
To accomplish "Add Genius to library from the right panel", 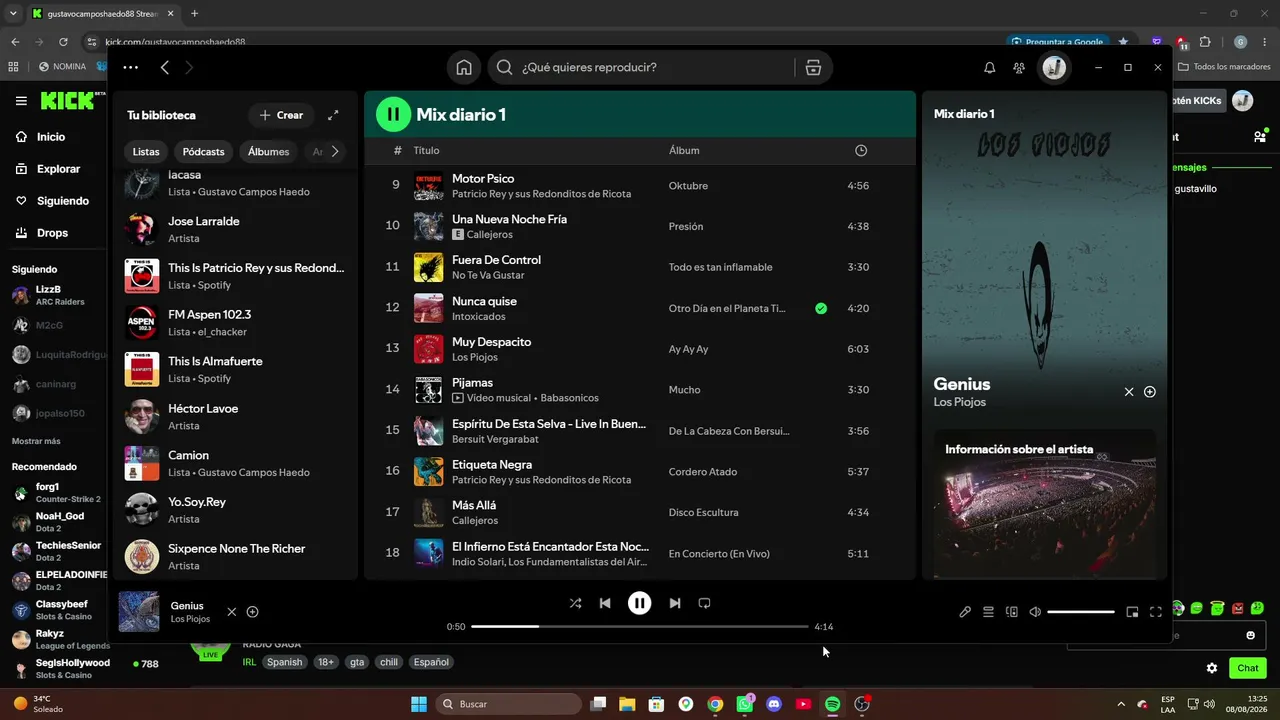I will (x=1150, y=392).
